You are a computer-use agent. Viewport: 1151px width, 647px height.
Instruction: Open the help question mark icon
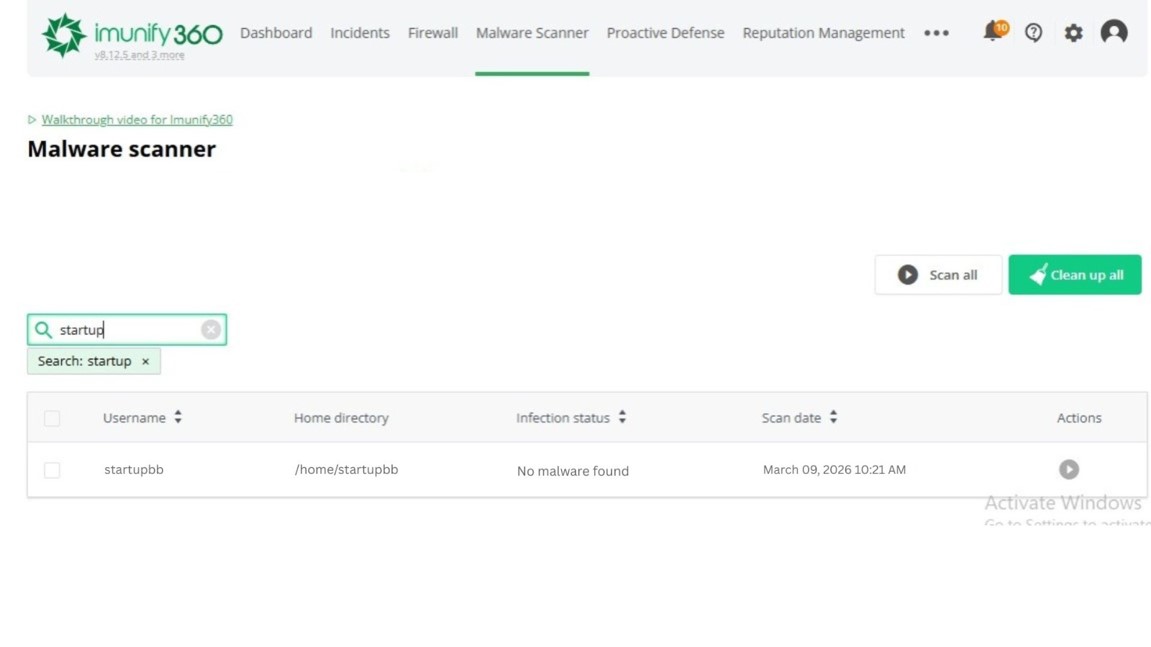pos(1033,33)
